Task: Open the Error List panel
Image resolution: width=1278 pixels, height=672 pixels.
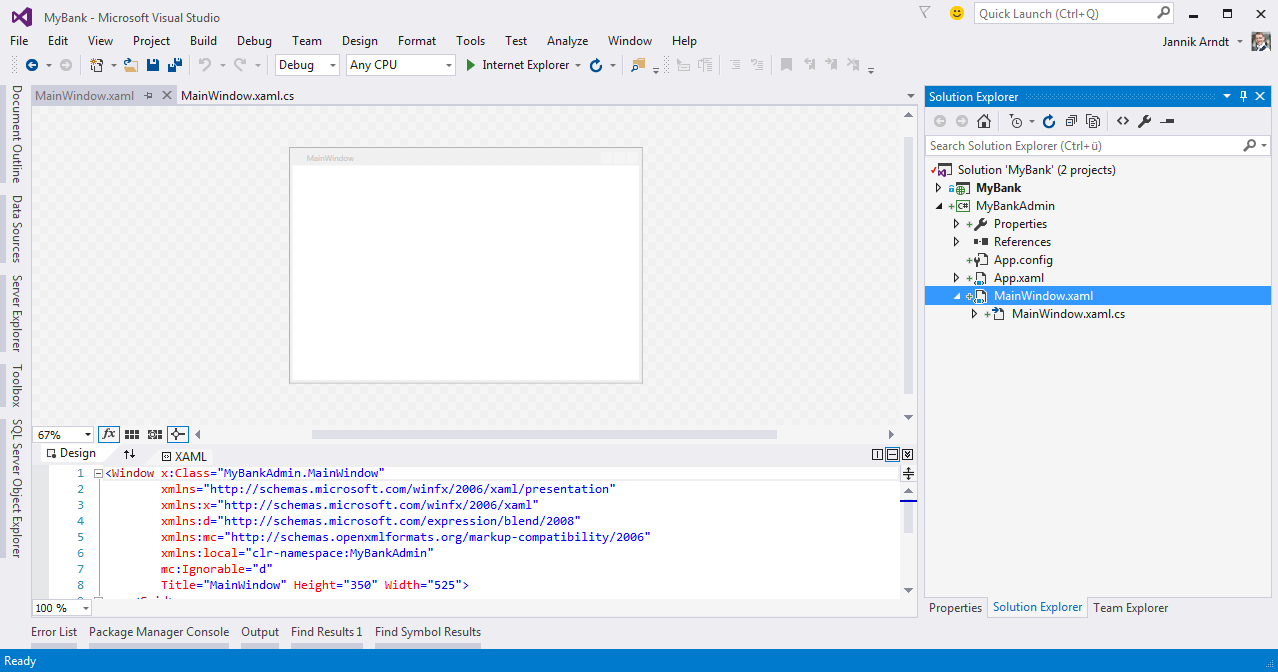Action: pyautogui.click(x=54, y=632)
